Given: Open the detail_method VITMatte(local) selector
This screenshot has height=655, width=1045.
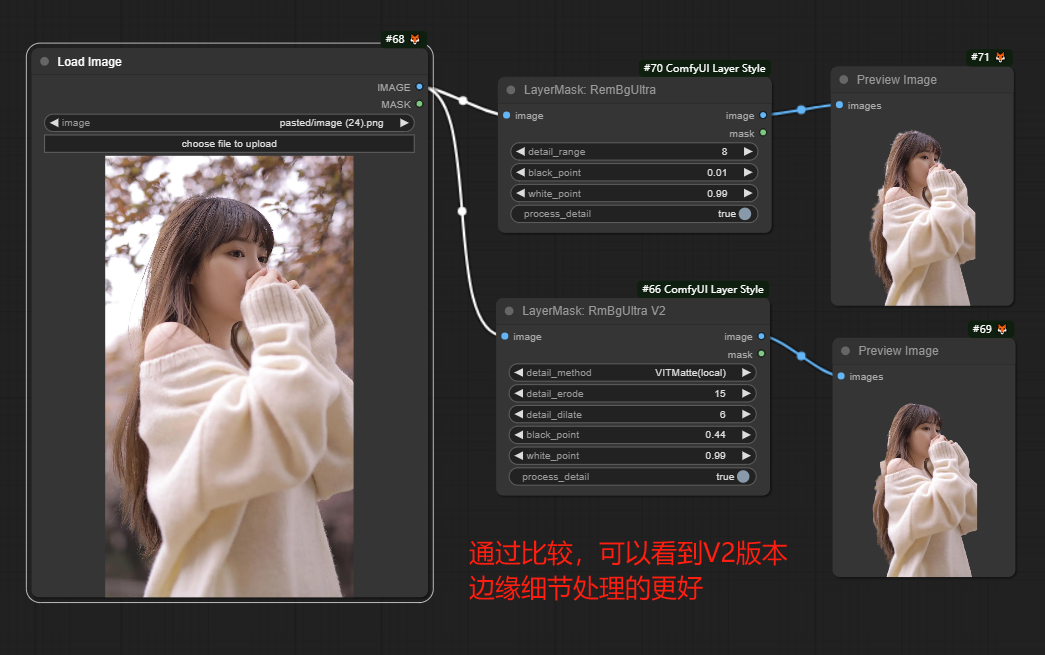Looking at the screenshot, I should pos(632,372).
